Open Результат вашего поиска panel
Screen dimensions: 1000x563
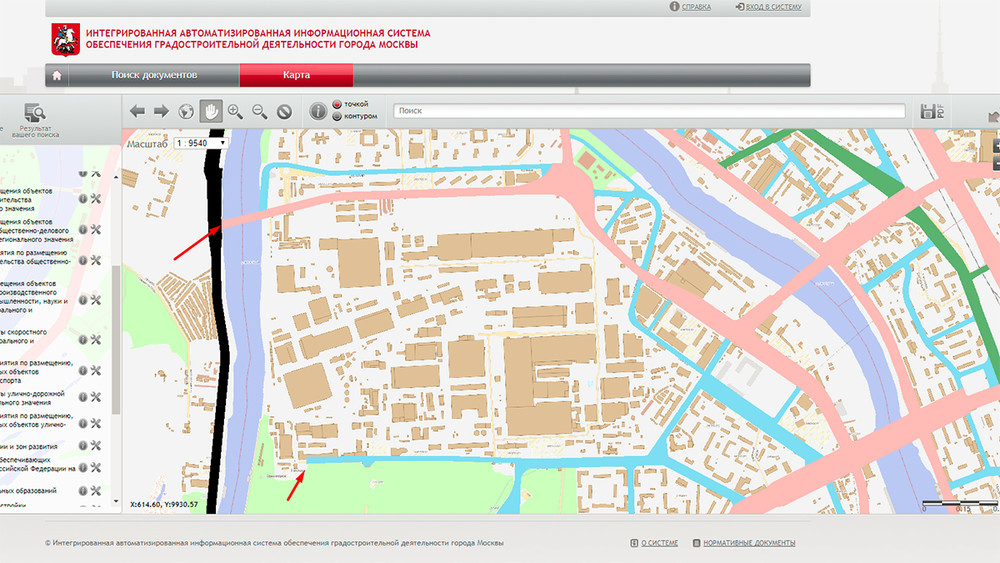coord(35,121)
